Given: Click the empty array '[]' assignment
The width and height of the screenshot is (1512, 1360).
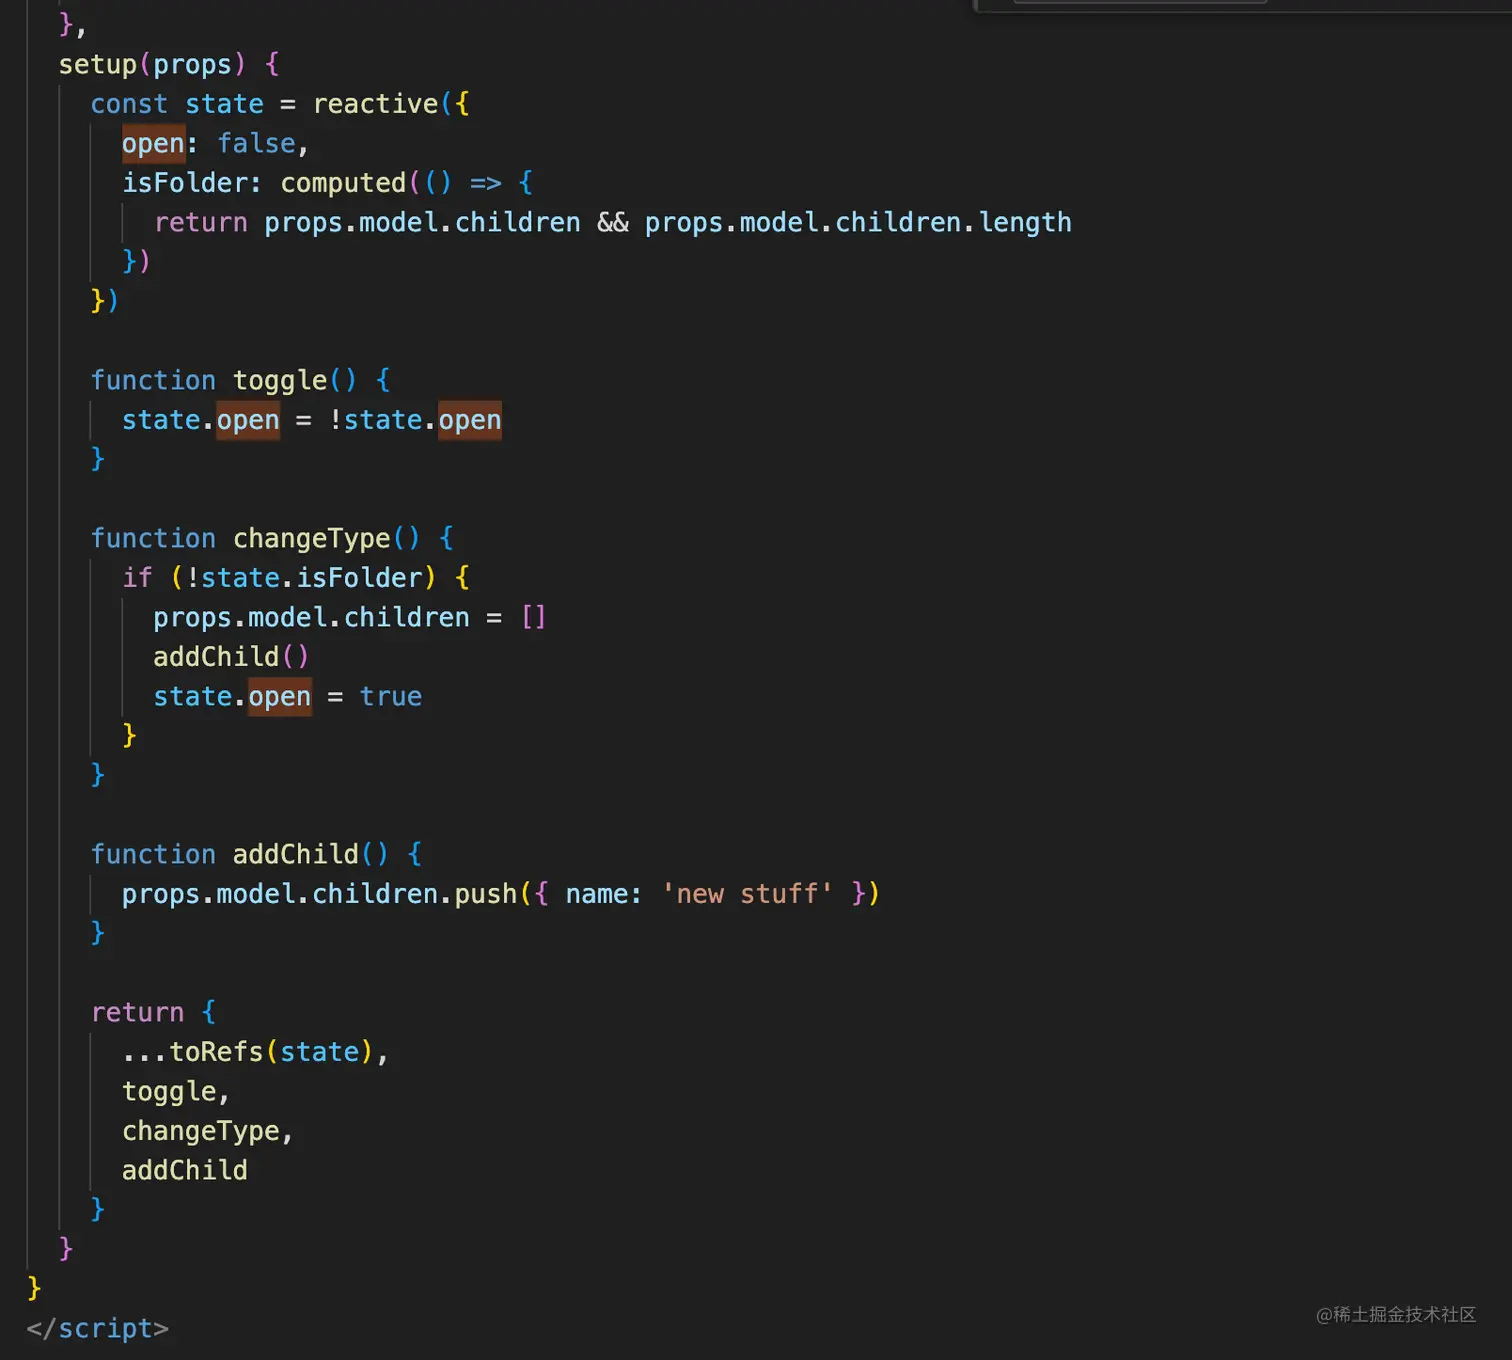Looking at the screenshot, I should tap(534, 618).
